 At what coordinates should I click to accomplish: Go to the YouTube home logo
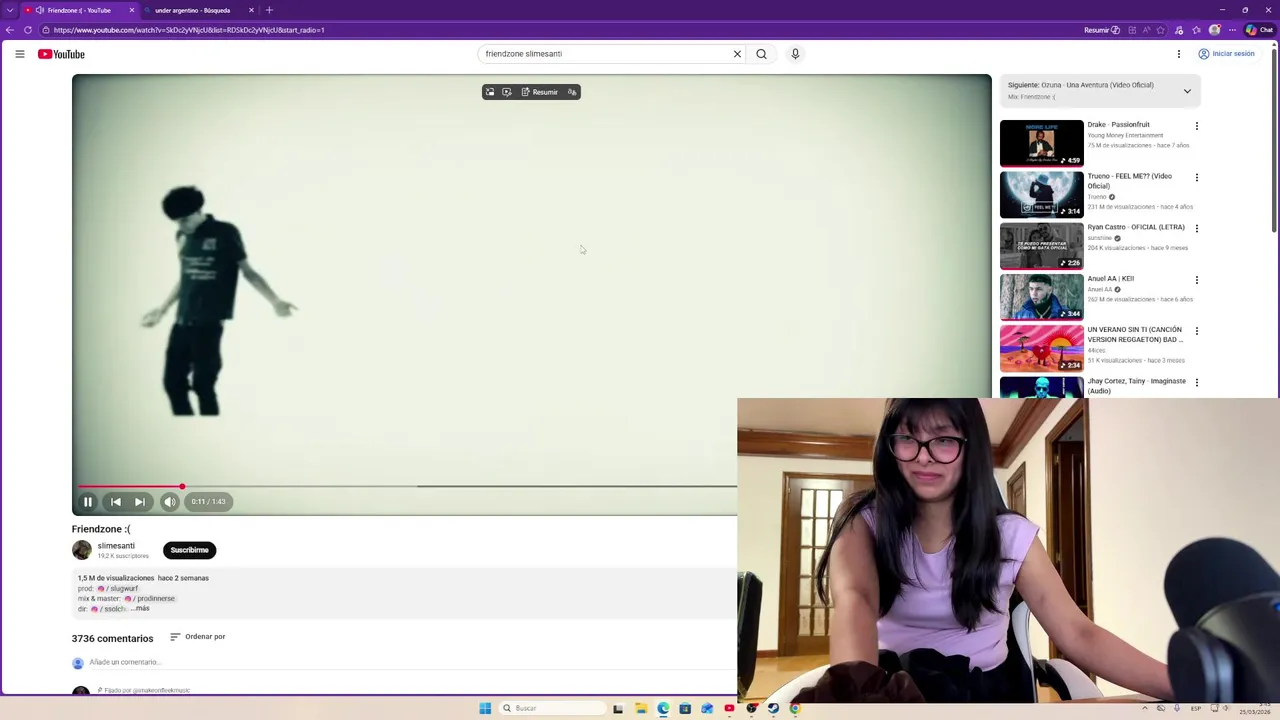(x=61, y=54)
